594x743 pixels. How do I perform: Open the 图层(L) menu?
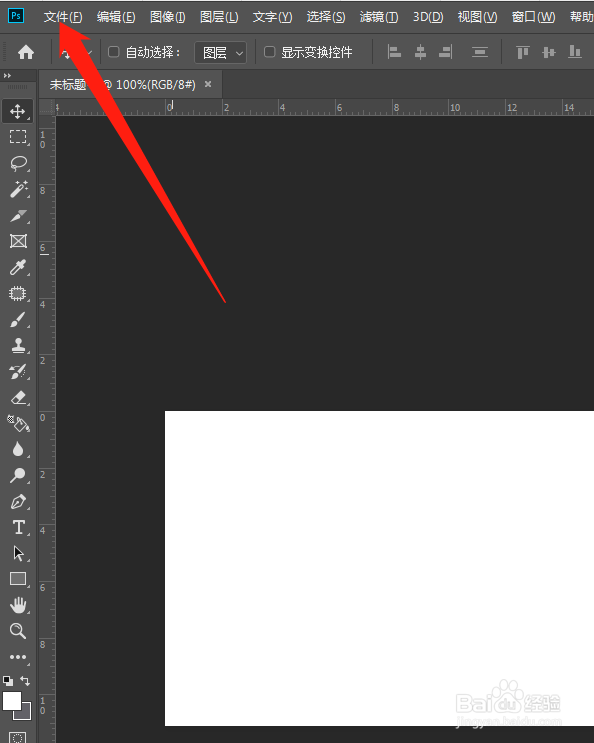click(x=219, y=17)
